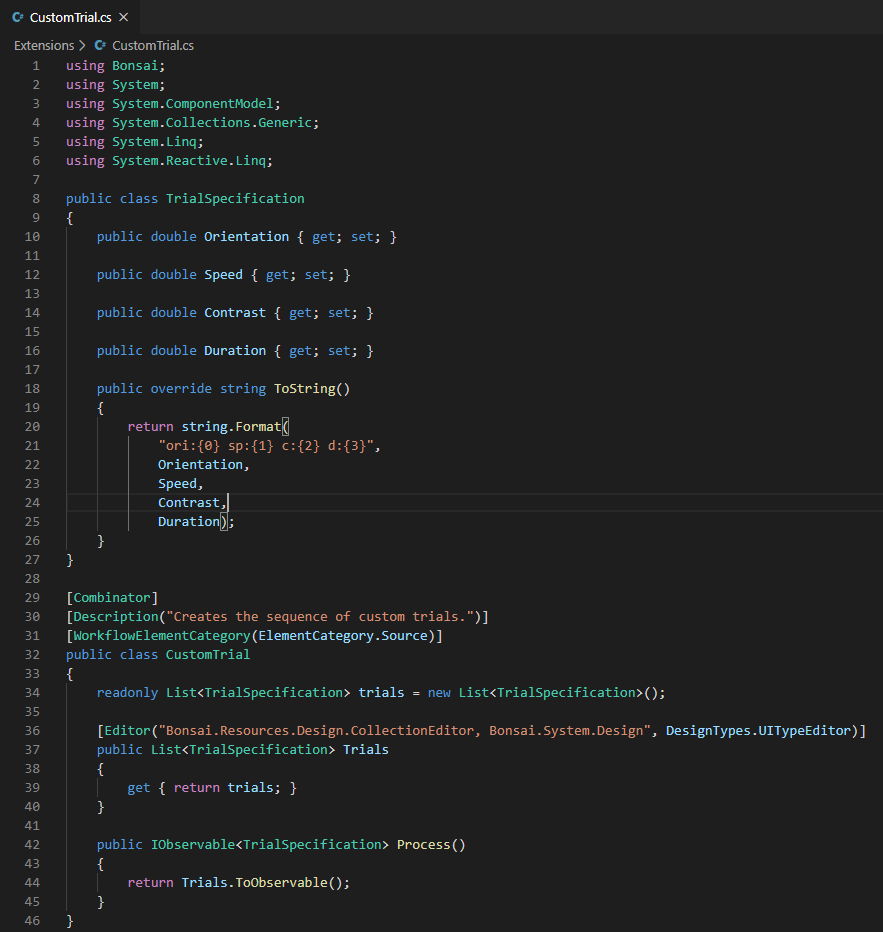Viewport: 883px width, 932px height.
Task: Close the CustomTrial.cs tab
Action: 124,17
